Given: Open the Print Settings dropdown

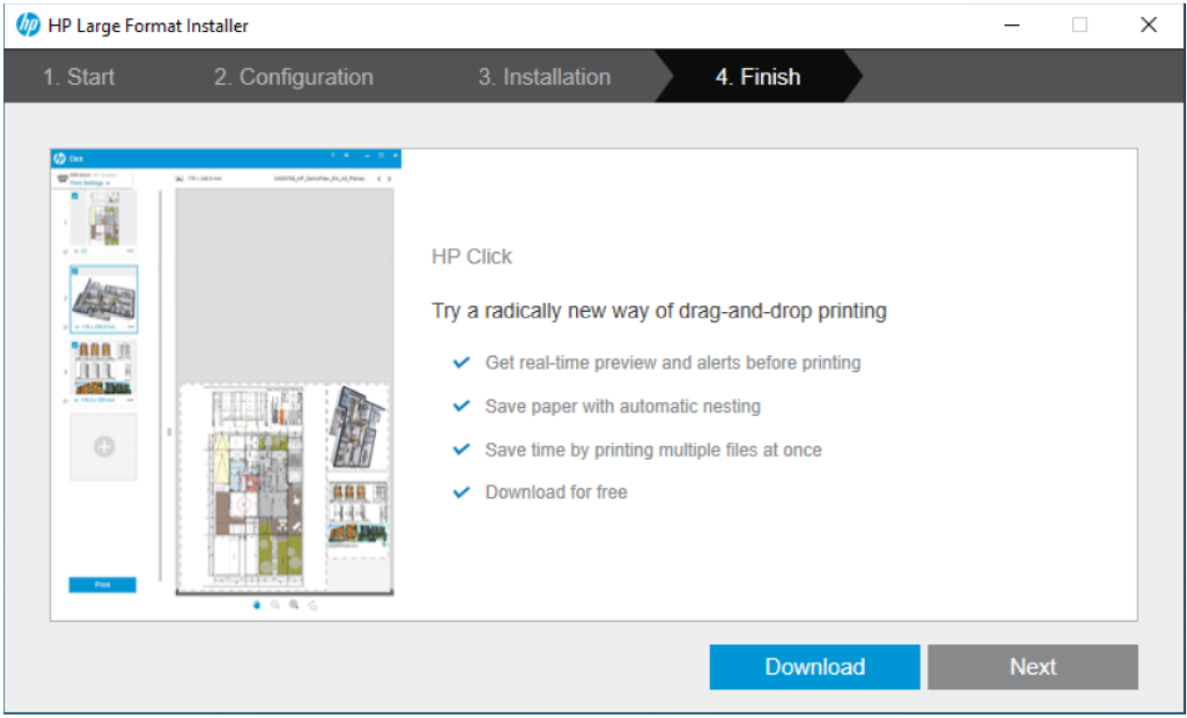Looking at the screenshot, I should point(88,183).
